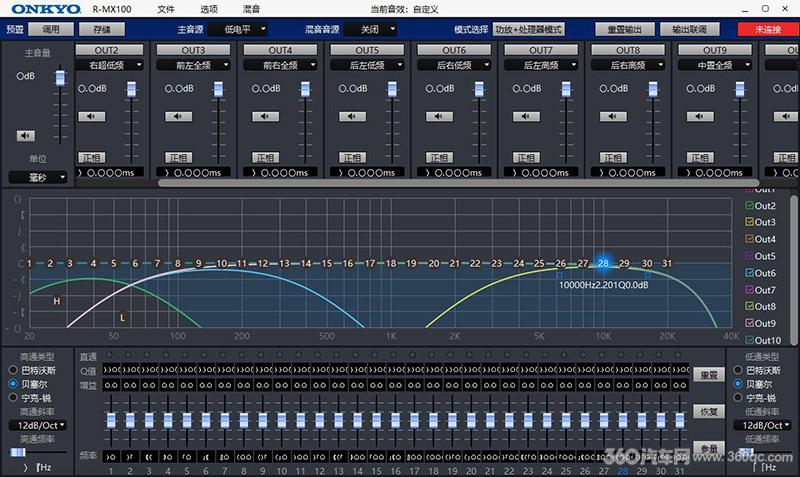
Task: Click OUT2 delay field 0.000ms
Action: 110,173
